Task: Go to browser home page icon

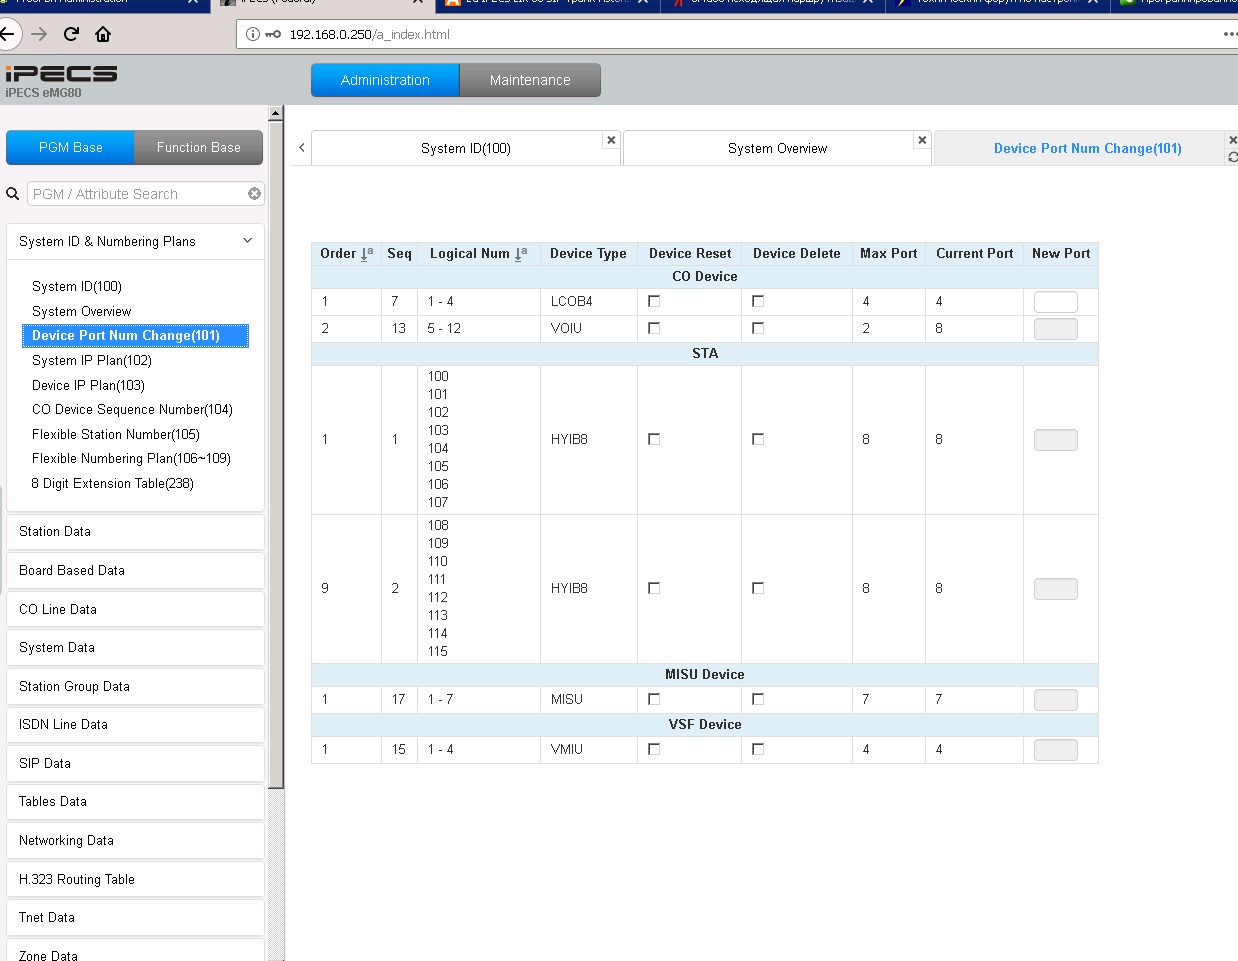Action: (103, 34)
